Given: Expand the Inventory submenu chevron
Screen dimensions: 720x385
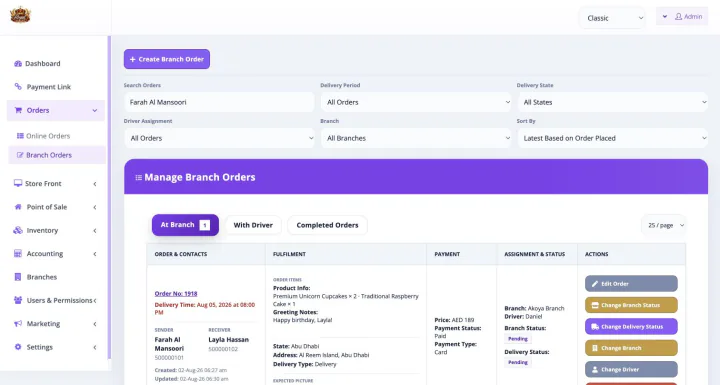Looking at the screenshot, I should [x=95, y=231].
